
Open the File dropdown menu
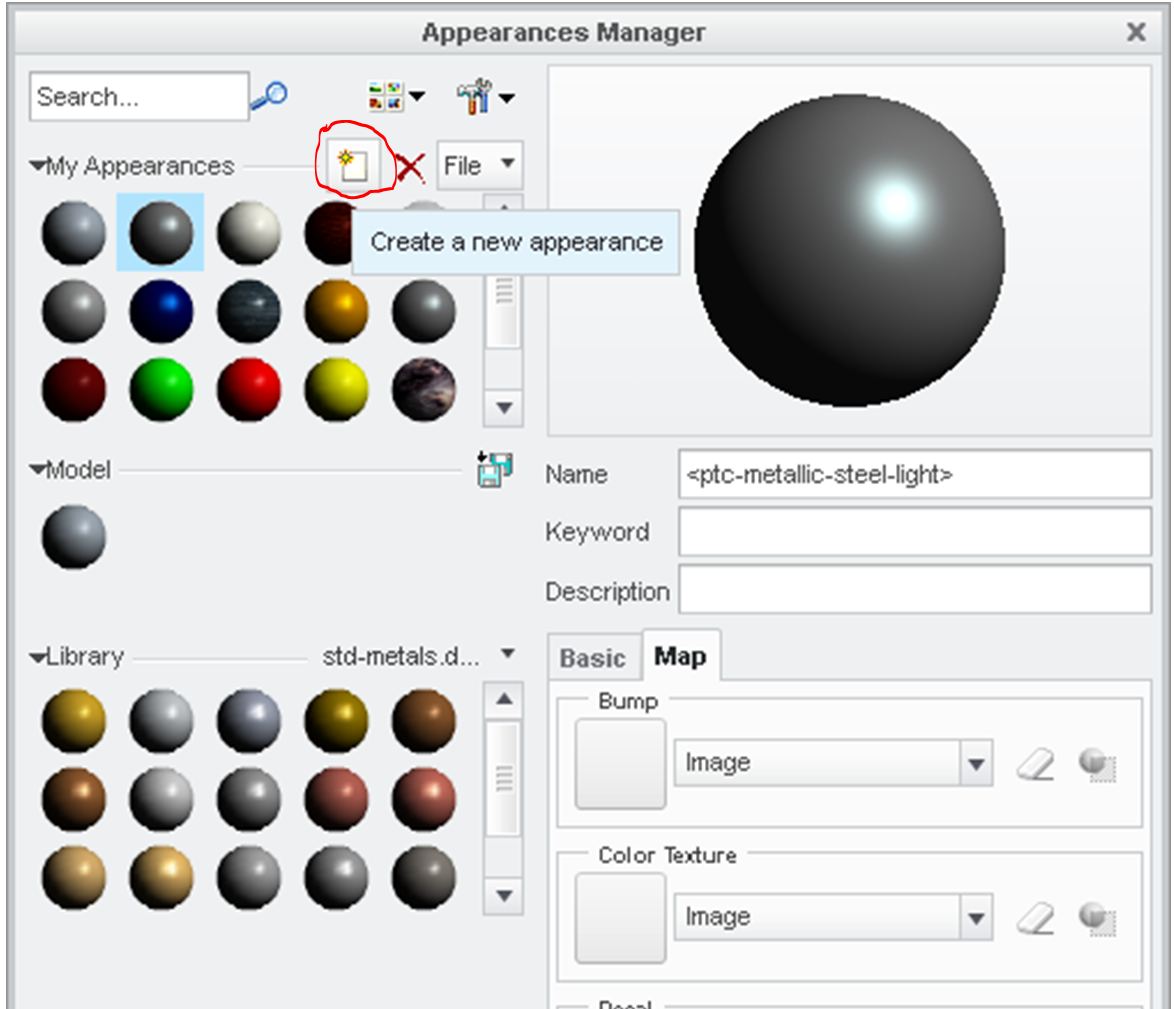point(479,165)
